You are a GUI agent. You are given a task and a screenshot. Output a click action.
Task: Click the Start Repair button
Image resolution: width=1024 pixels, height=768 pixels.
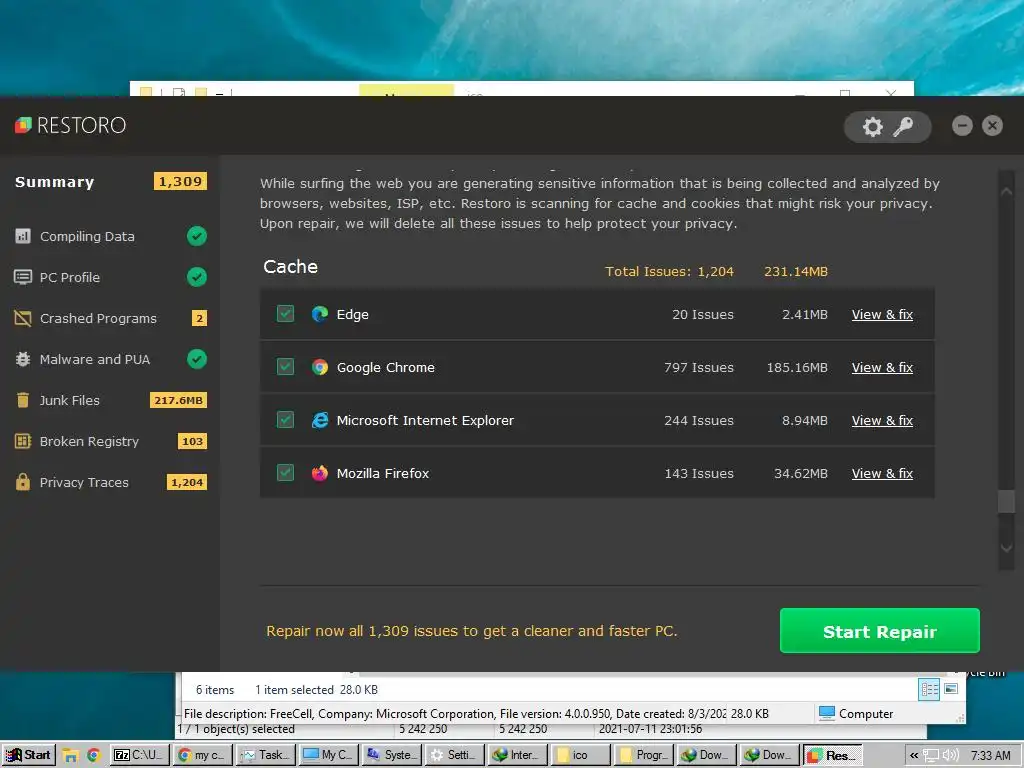(x=880, y=631)
